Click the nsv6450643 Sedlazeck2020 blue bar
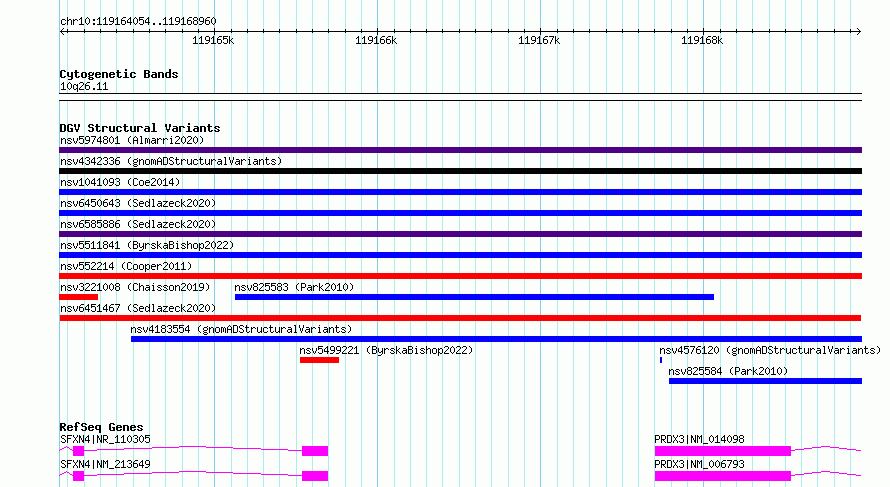Image resolution: width=890 pixels, height=487 pixels. 460,213
